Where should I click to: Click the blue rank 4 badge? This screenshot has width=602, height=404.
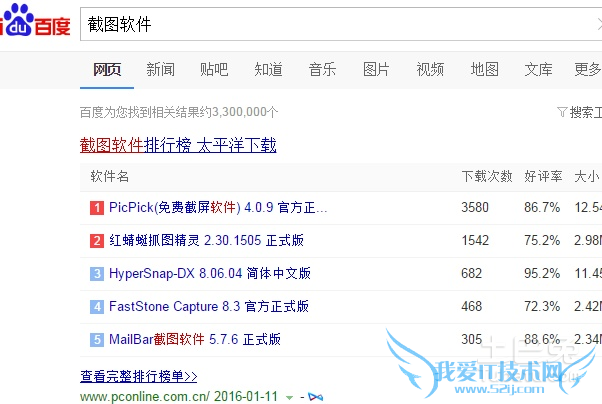[x=97, y=307]
